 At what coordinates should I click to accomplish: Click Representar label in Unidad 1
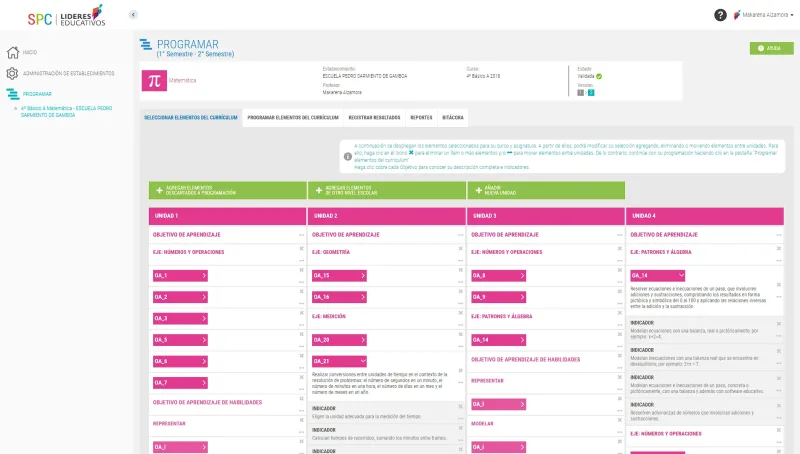pos(169,424)
